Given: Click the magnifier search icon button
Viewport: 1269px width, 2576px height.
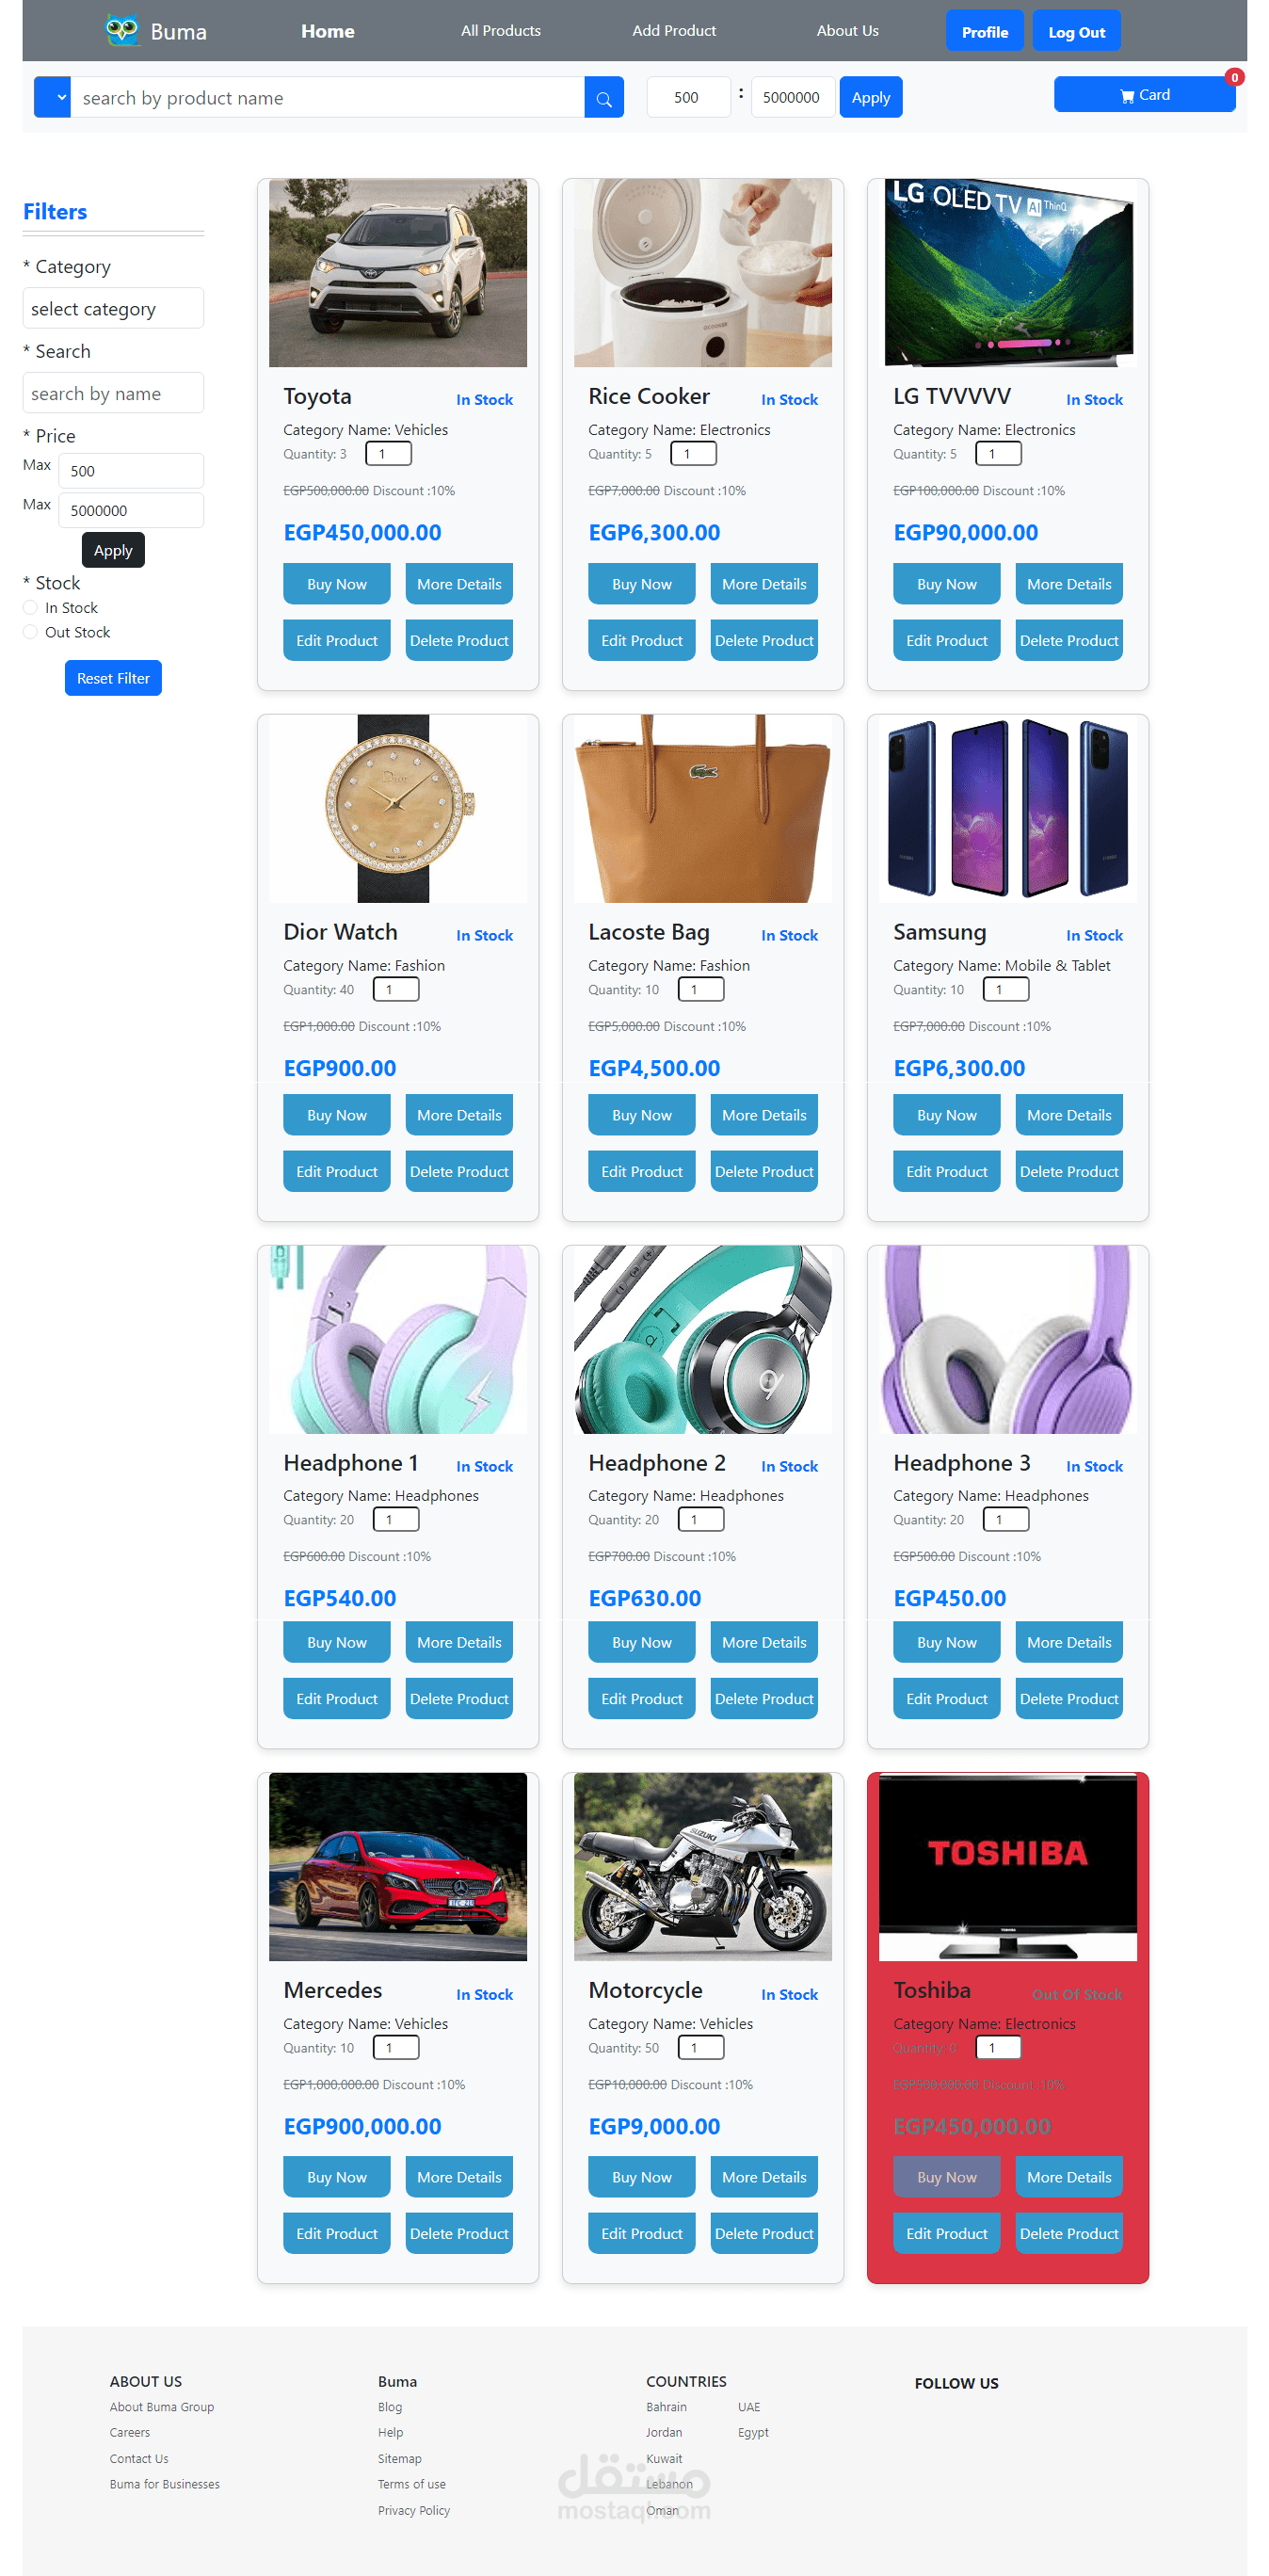Looking at the screenshot, I should point(603,98).
